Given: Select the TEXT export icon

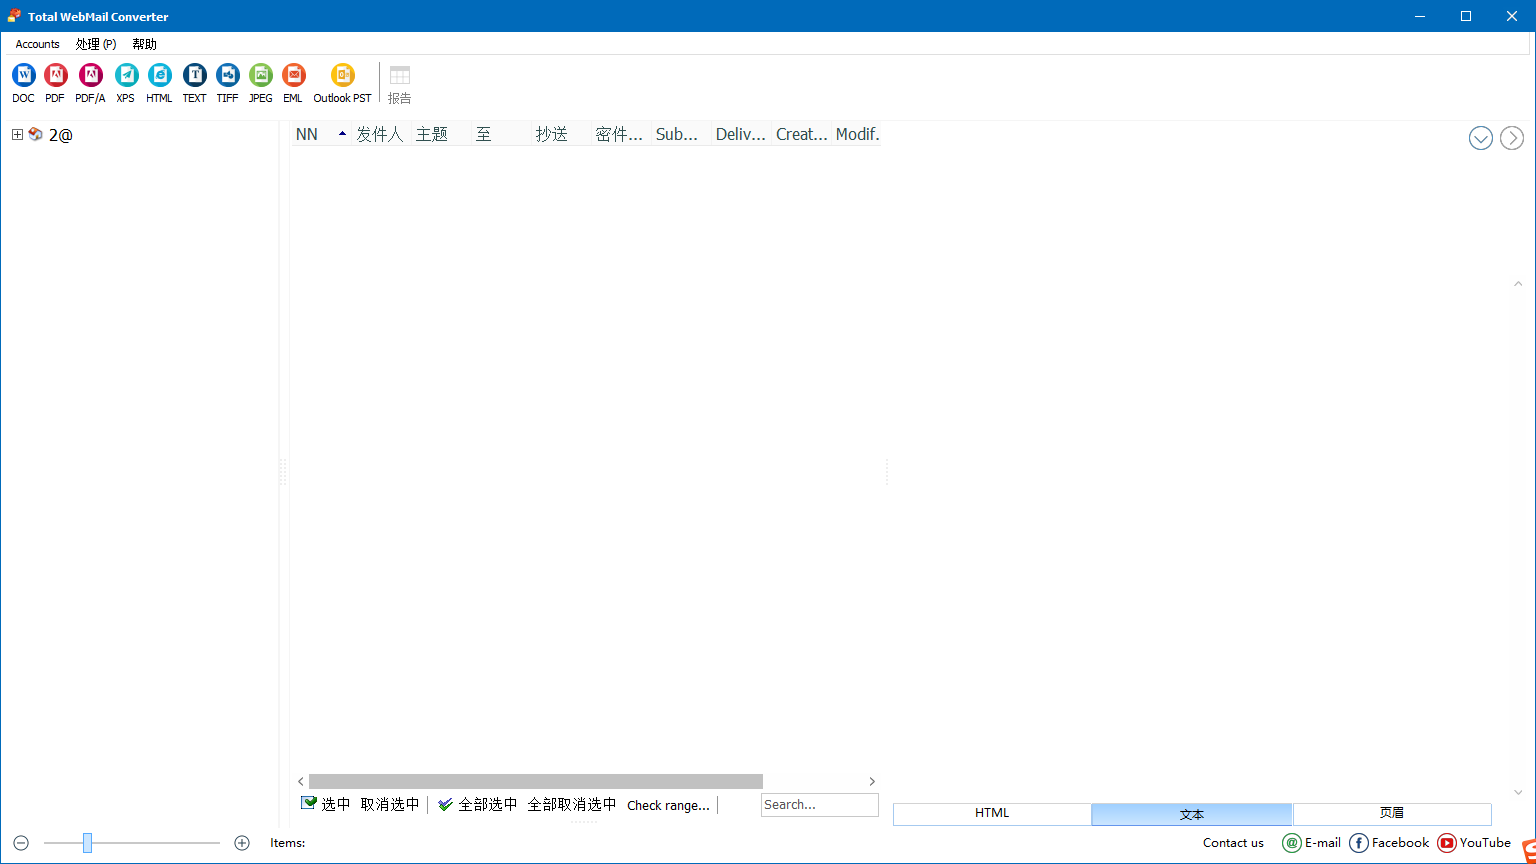Looking at the screenshot, I should [x=194, y=83].
